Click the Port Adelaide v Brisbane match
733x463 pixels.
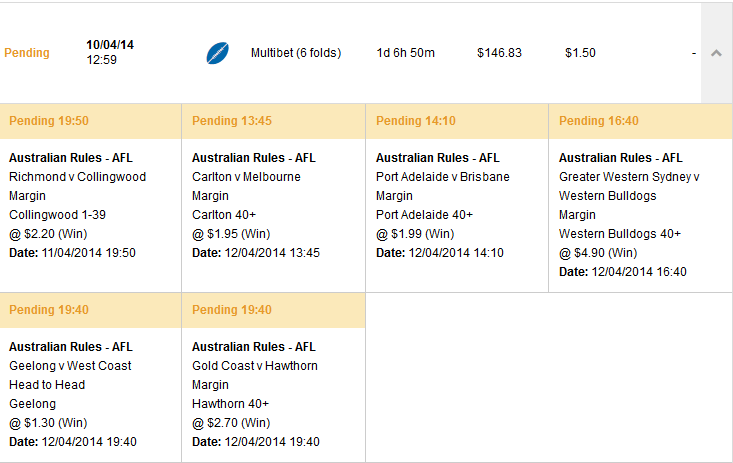point(443,177)
